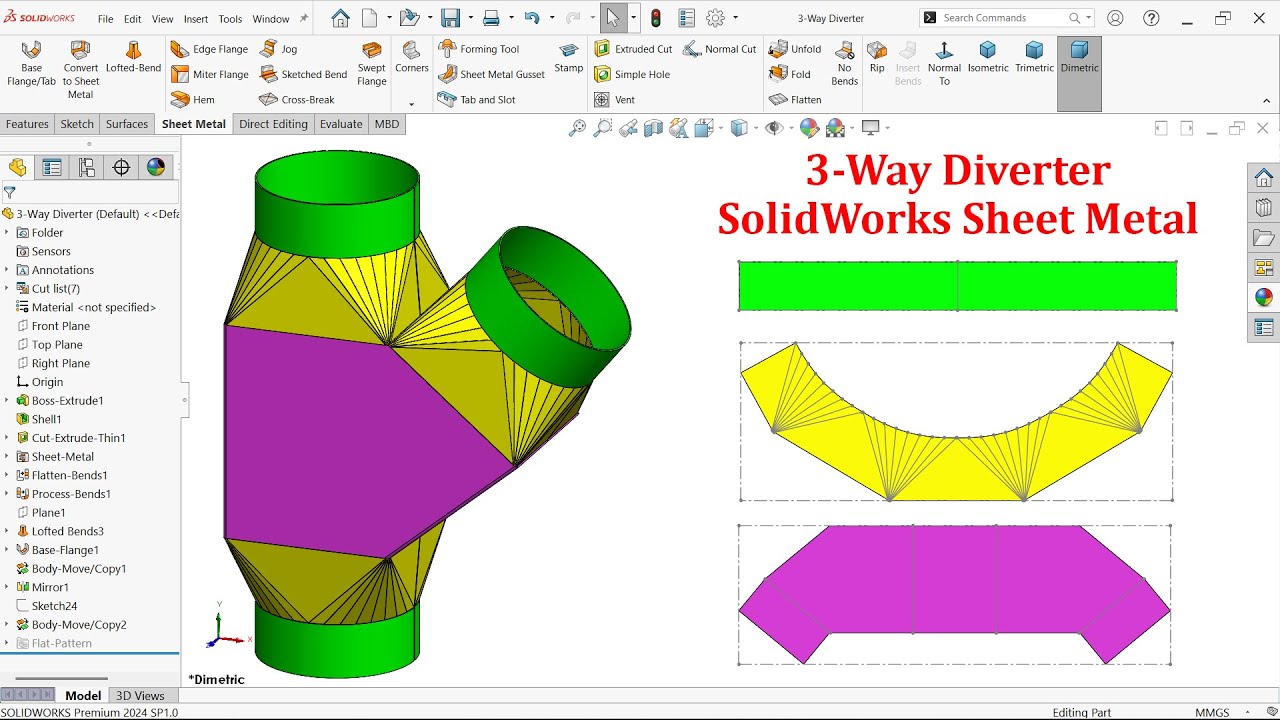The image size is (1280, 720).
Task: Open the Corners tool
Action: [x=411, y=58]
